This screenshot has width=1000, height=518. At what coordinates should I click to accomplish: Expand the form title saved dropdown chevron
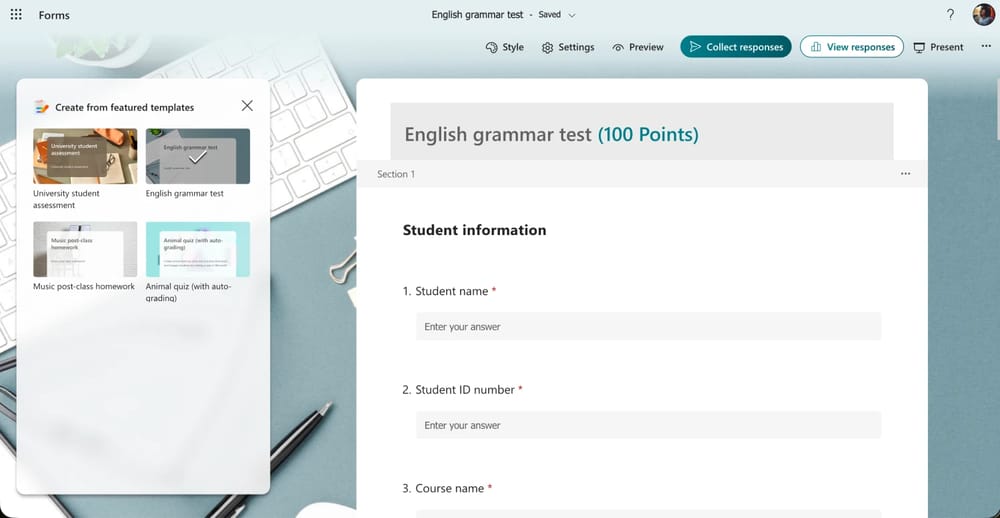tap(572, 15)
